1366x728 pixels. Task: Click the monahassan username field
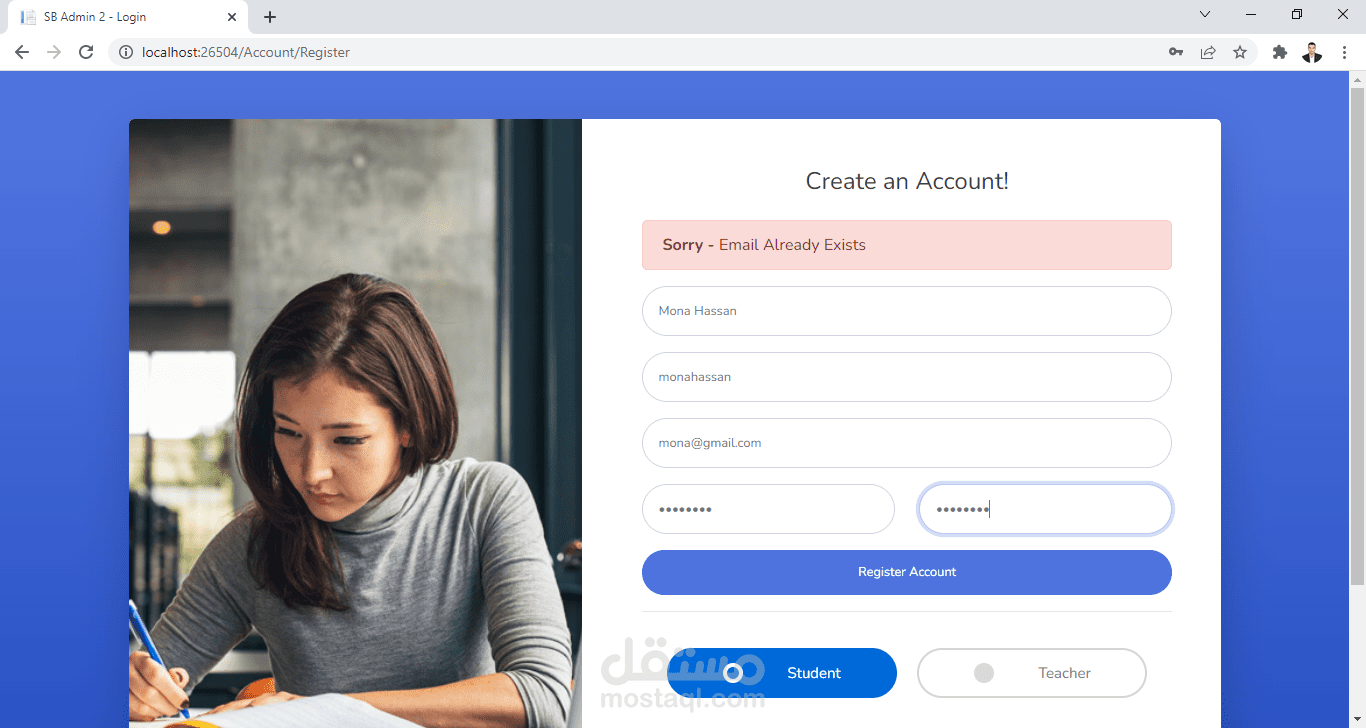[907, 377]
